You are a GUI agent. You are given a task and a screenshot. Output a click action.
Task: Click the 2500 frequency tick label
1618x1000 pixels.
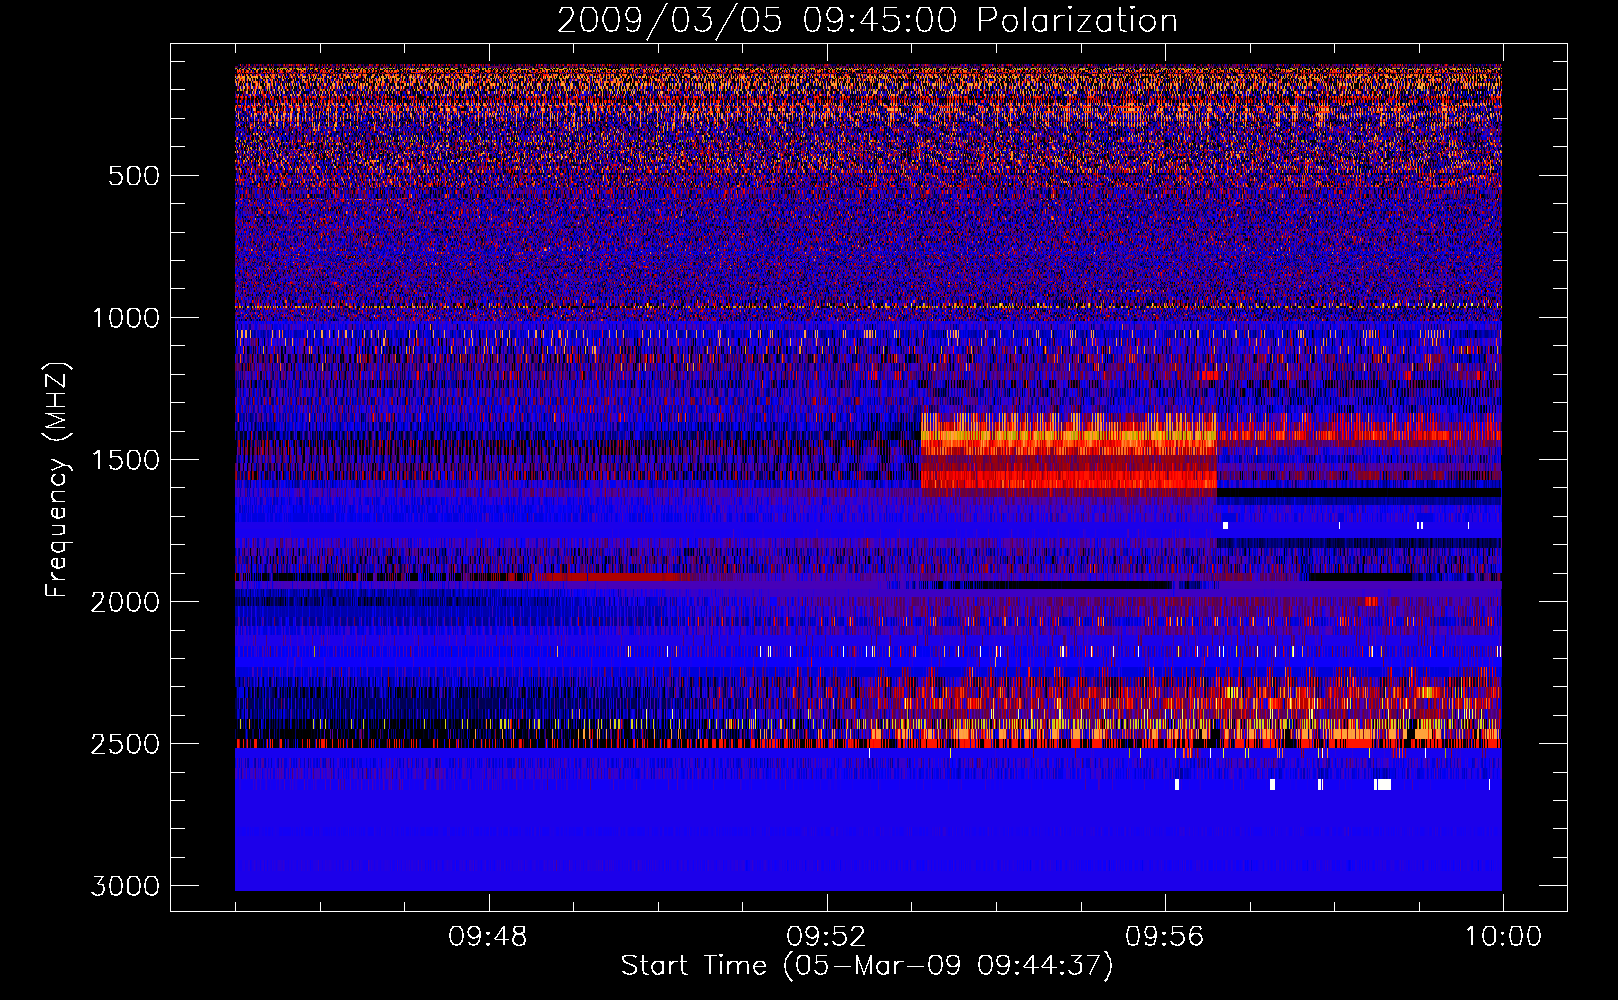point(125,744)
